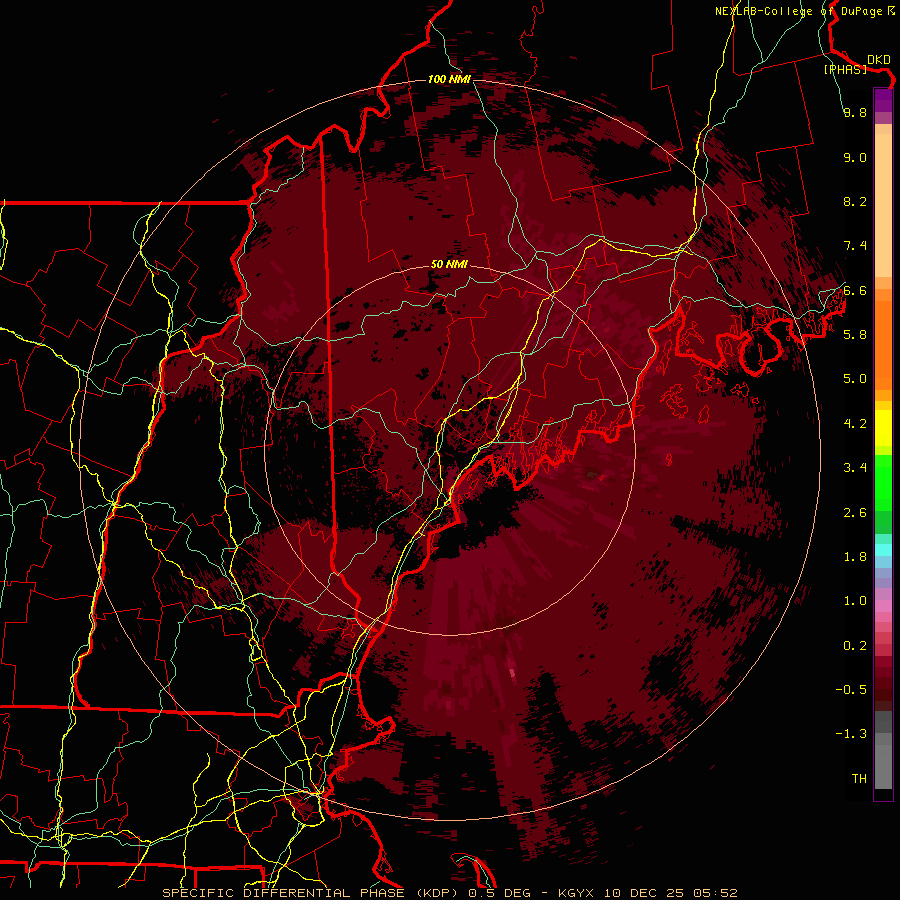Click the 100 NMI range ring label

pos(449,79)
